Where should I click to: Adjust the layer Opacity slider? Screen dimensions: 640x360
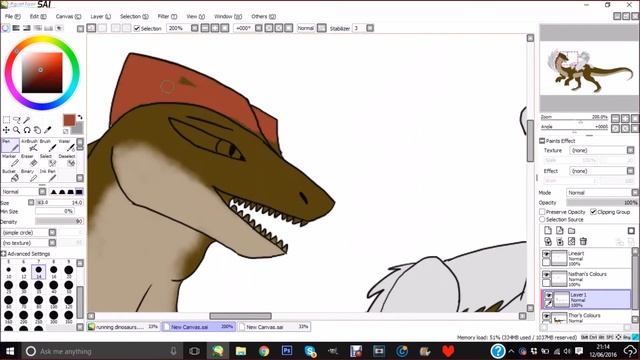[602, 202]
